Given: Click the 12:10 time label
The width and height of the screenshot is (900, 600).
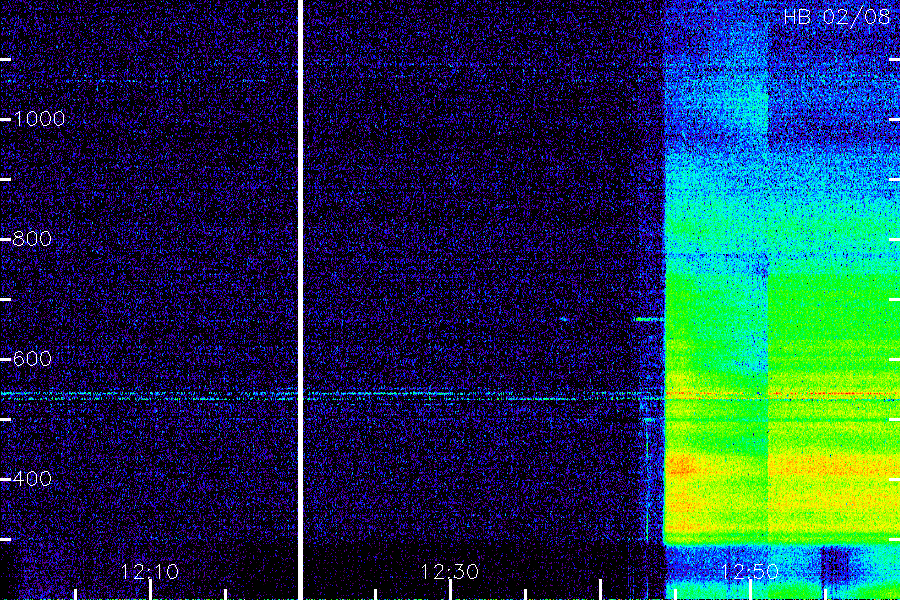Looking at the screenshot, I should click(x=150, y=572).
